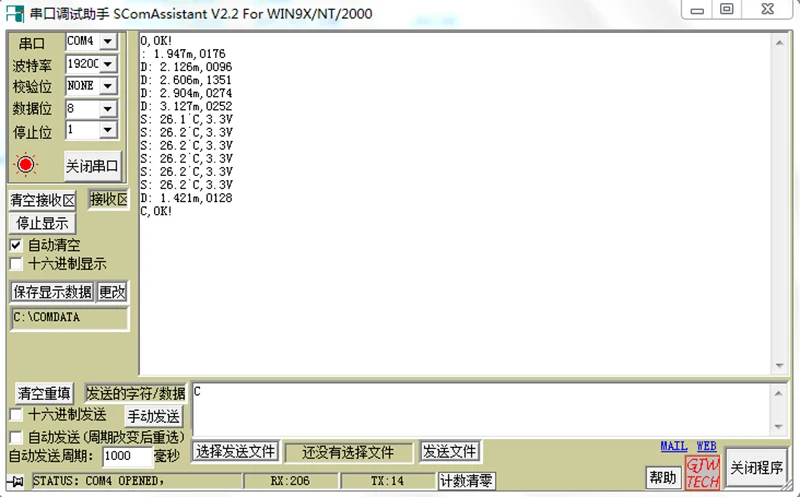
Task: Click the RX:206 counter in status bar
Action: tap(290, 481)
